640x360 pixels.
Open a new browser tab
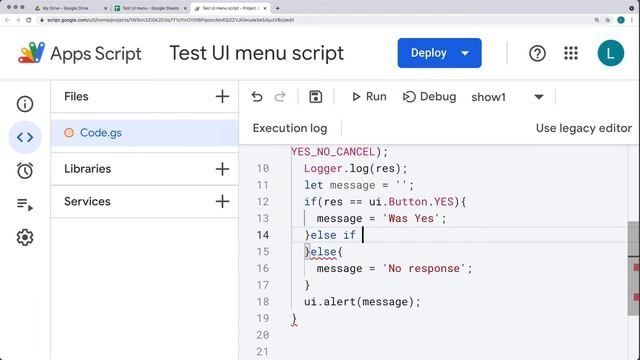pyautogui.click(x=278, y=8)
